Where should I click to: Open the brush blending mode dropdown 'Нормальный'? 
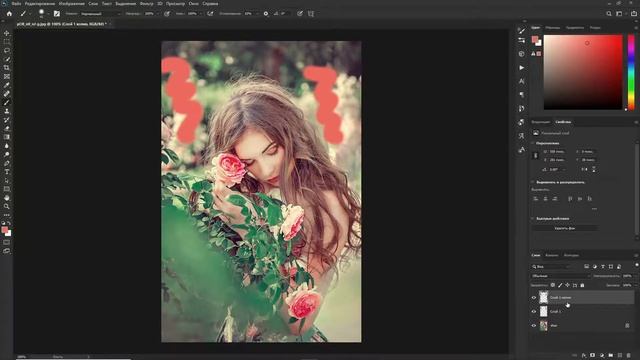[x=100, y=13]
